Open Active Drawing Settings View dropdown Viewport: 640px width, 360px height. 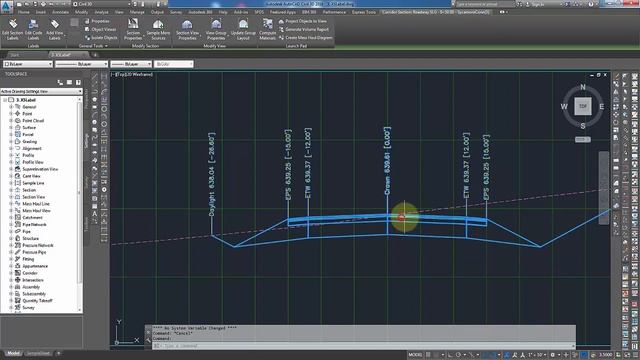(41, 91)
